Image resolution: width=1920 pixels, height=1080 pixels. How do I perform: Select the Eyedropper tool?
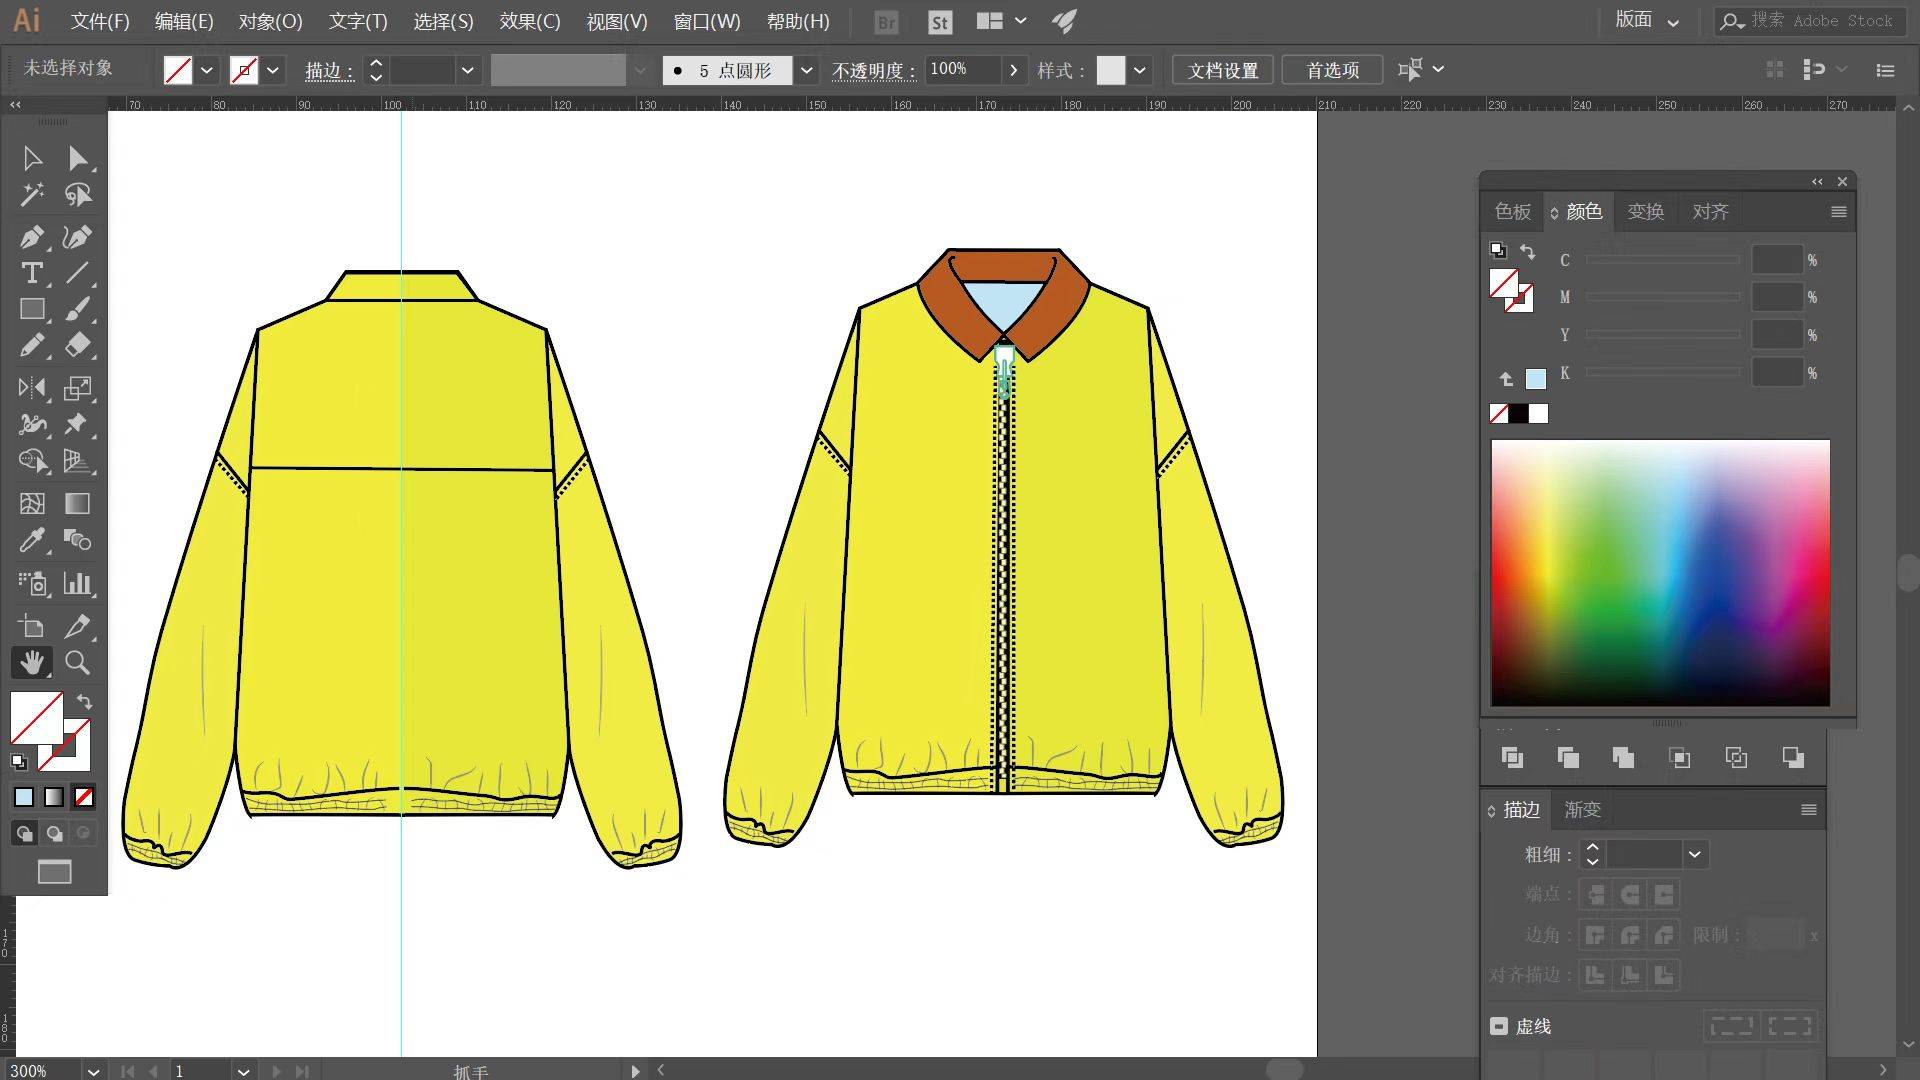pyautogui.click(x=32, y=540)
